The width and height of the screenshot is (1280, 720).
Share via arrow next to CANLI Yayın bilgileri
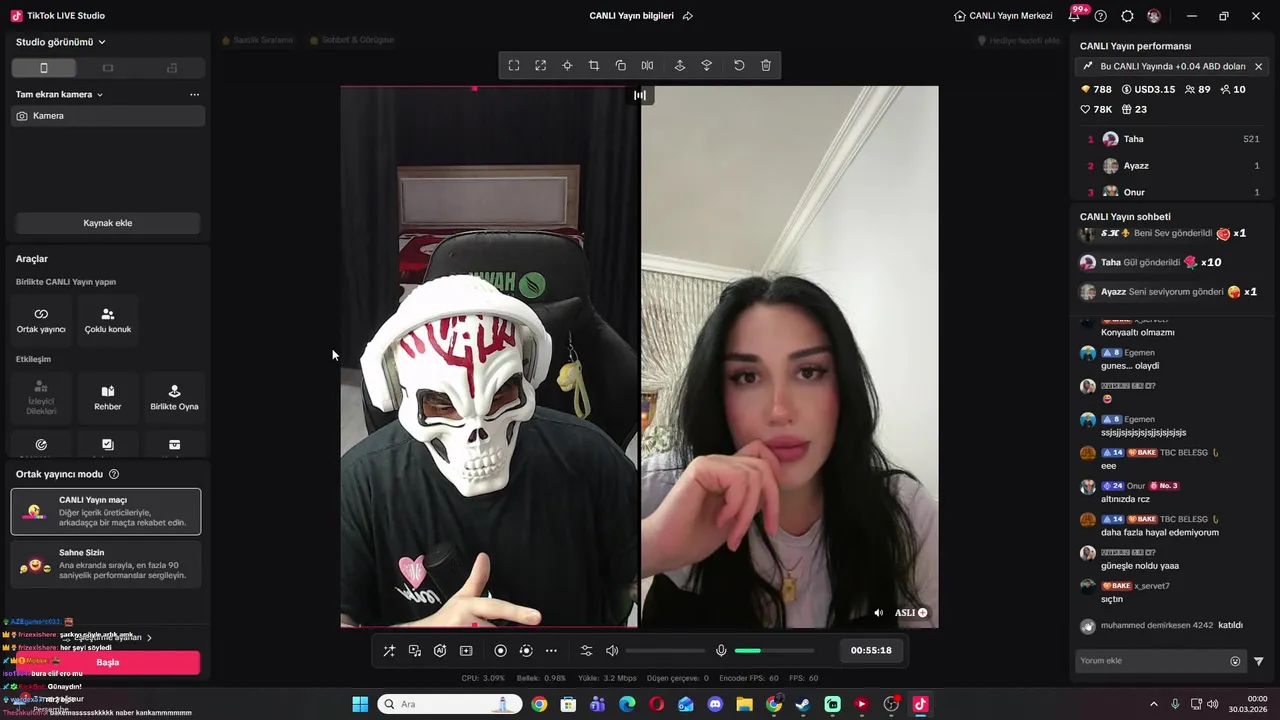688,16
